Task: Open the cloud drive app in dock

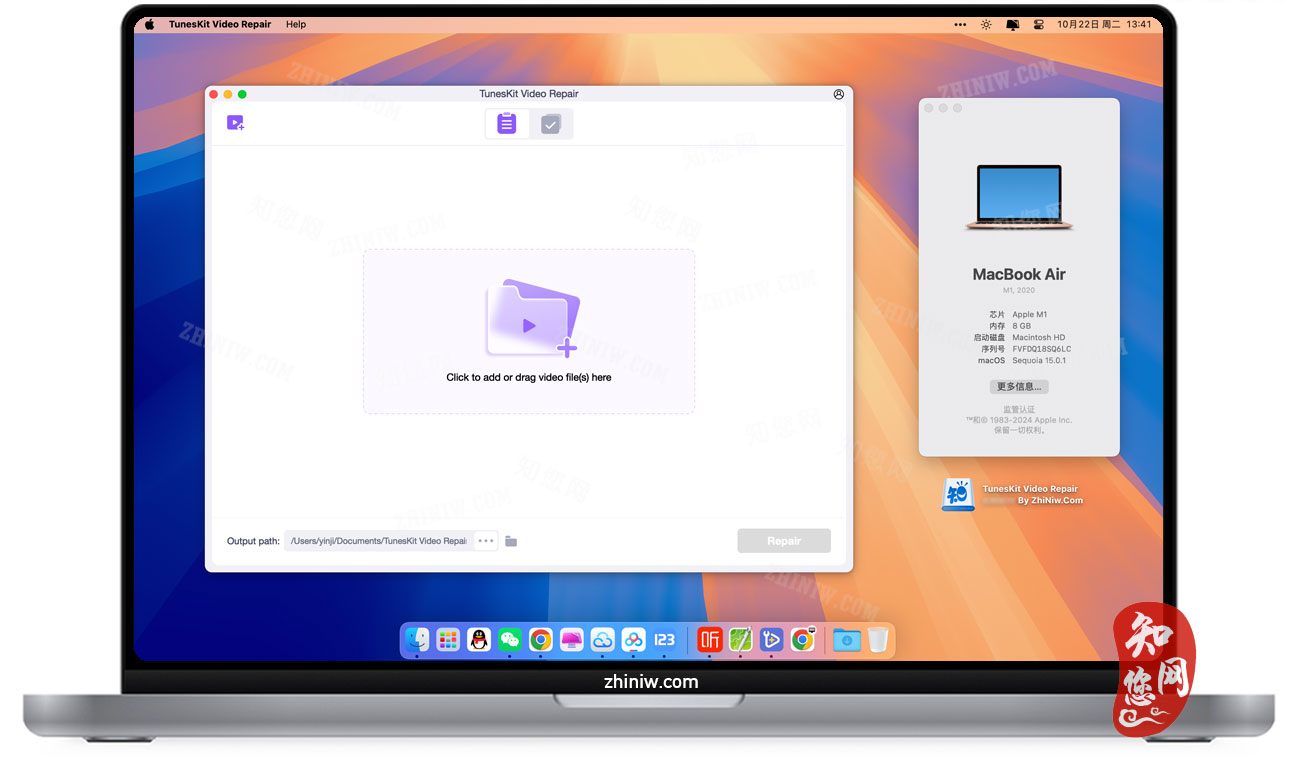Action: point(602,640)
